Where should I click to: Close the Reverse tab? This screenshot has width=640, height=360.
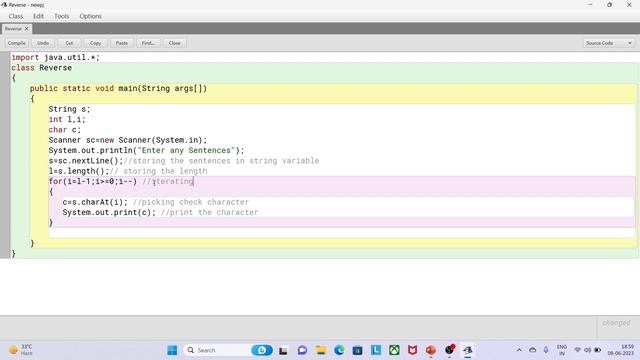[27, 29]
